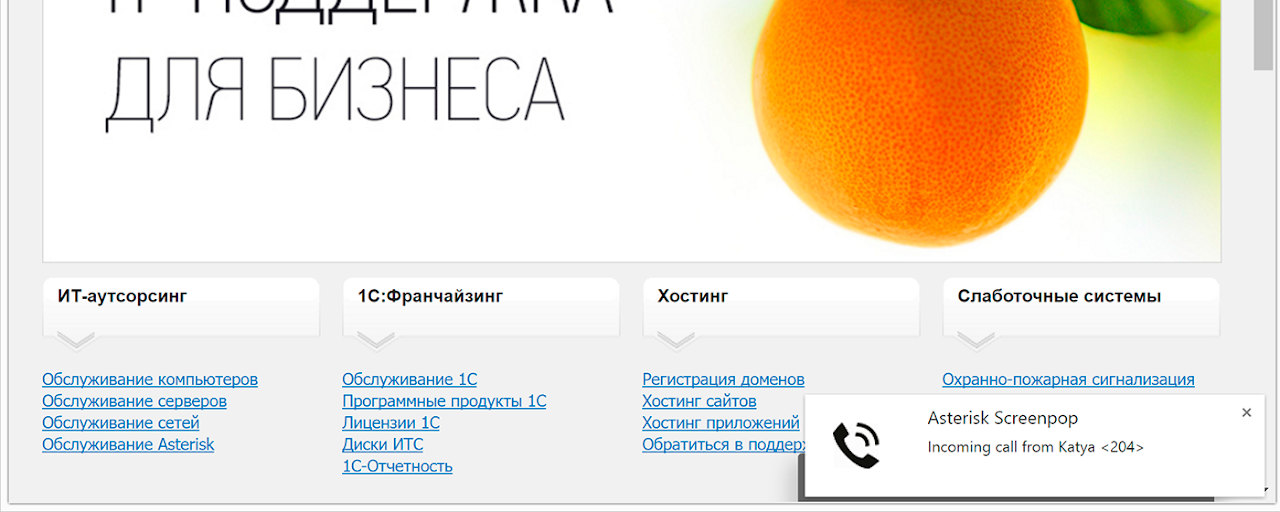Go to Обслуживание Asterisk link
Screen dimensions: 1280x512
coord(128,445)
